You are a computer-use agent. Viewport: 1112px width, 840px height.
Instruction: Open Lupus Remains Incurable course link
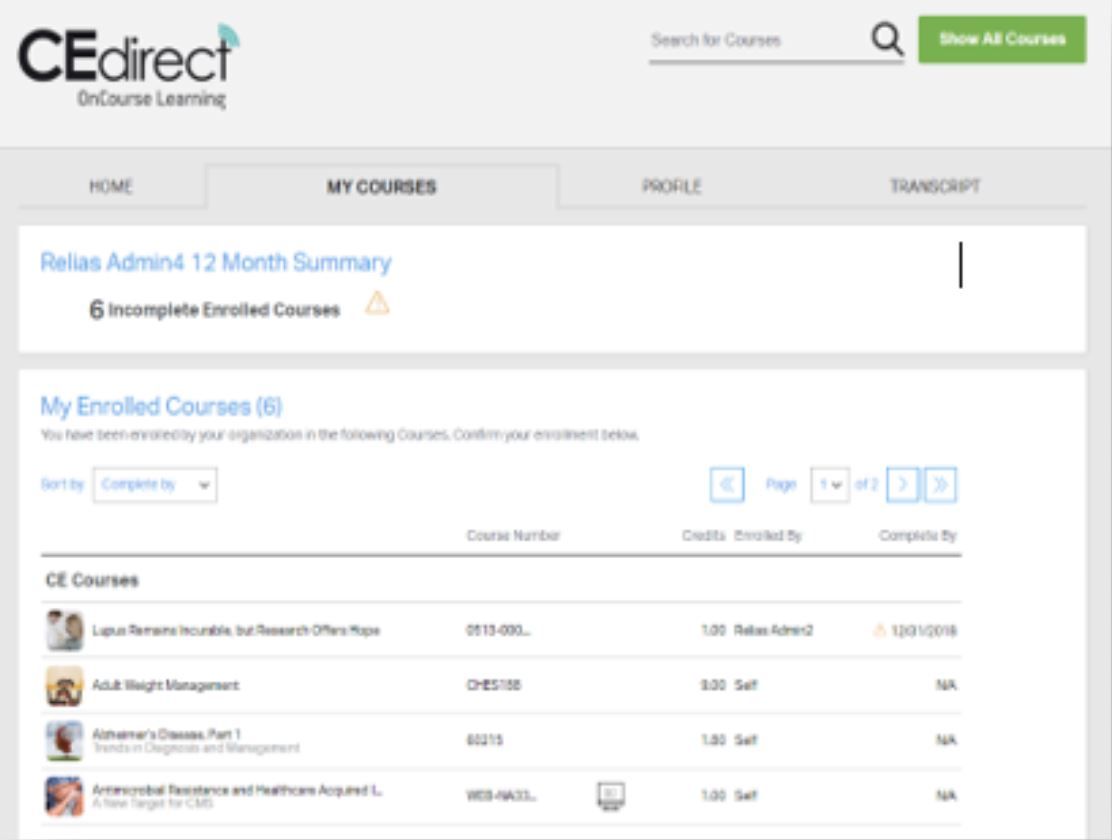tap(236, 630)
